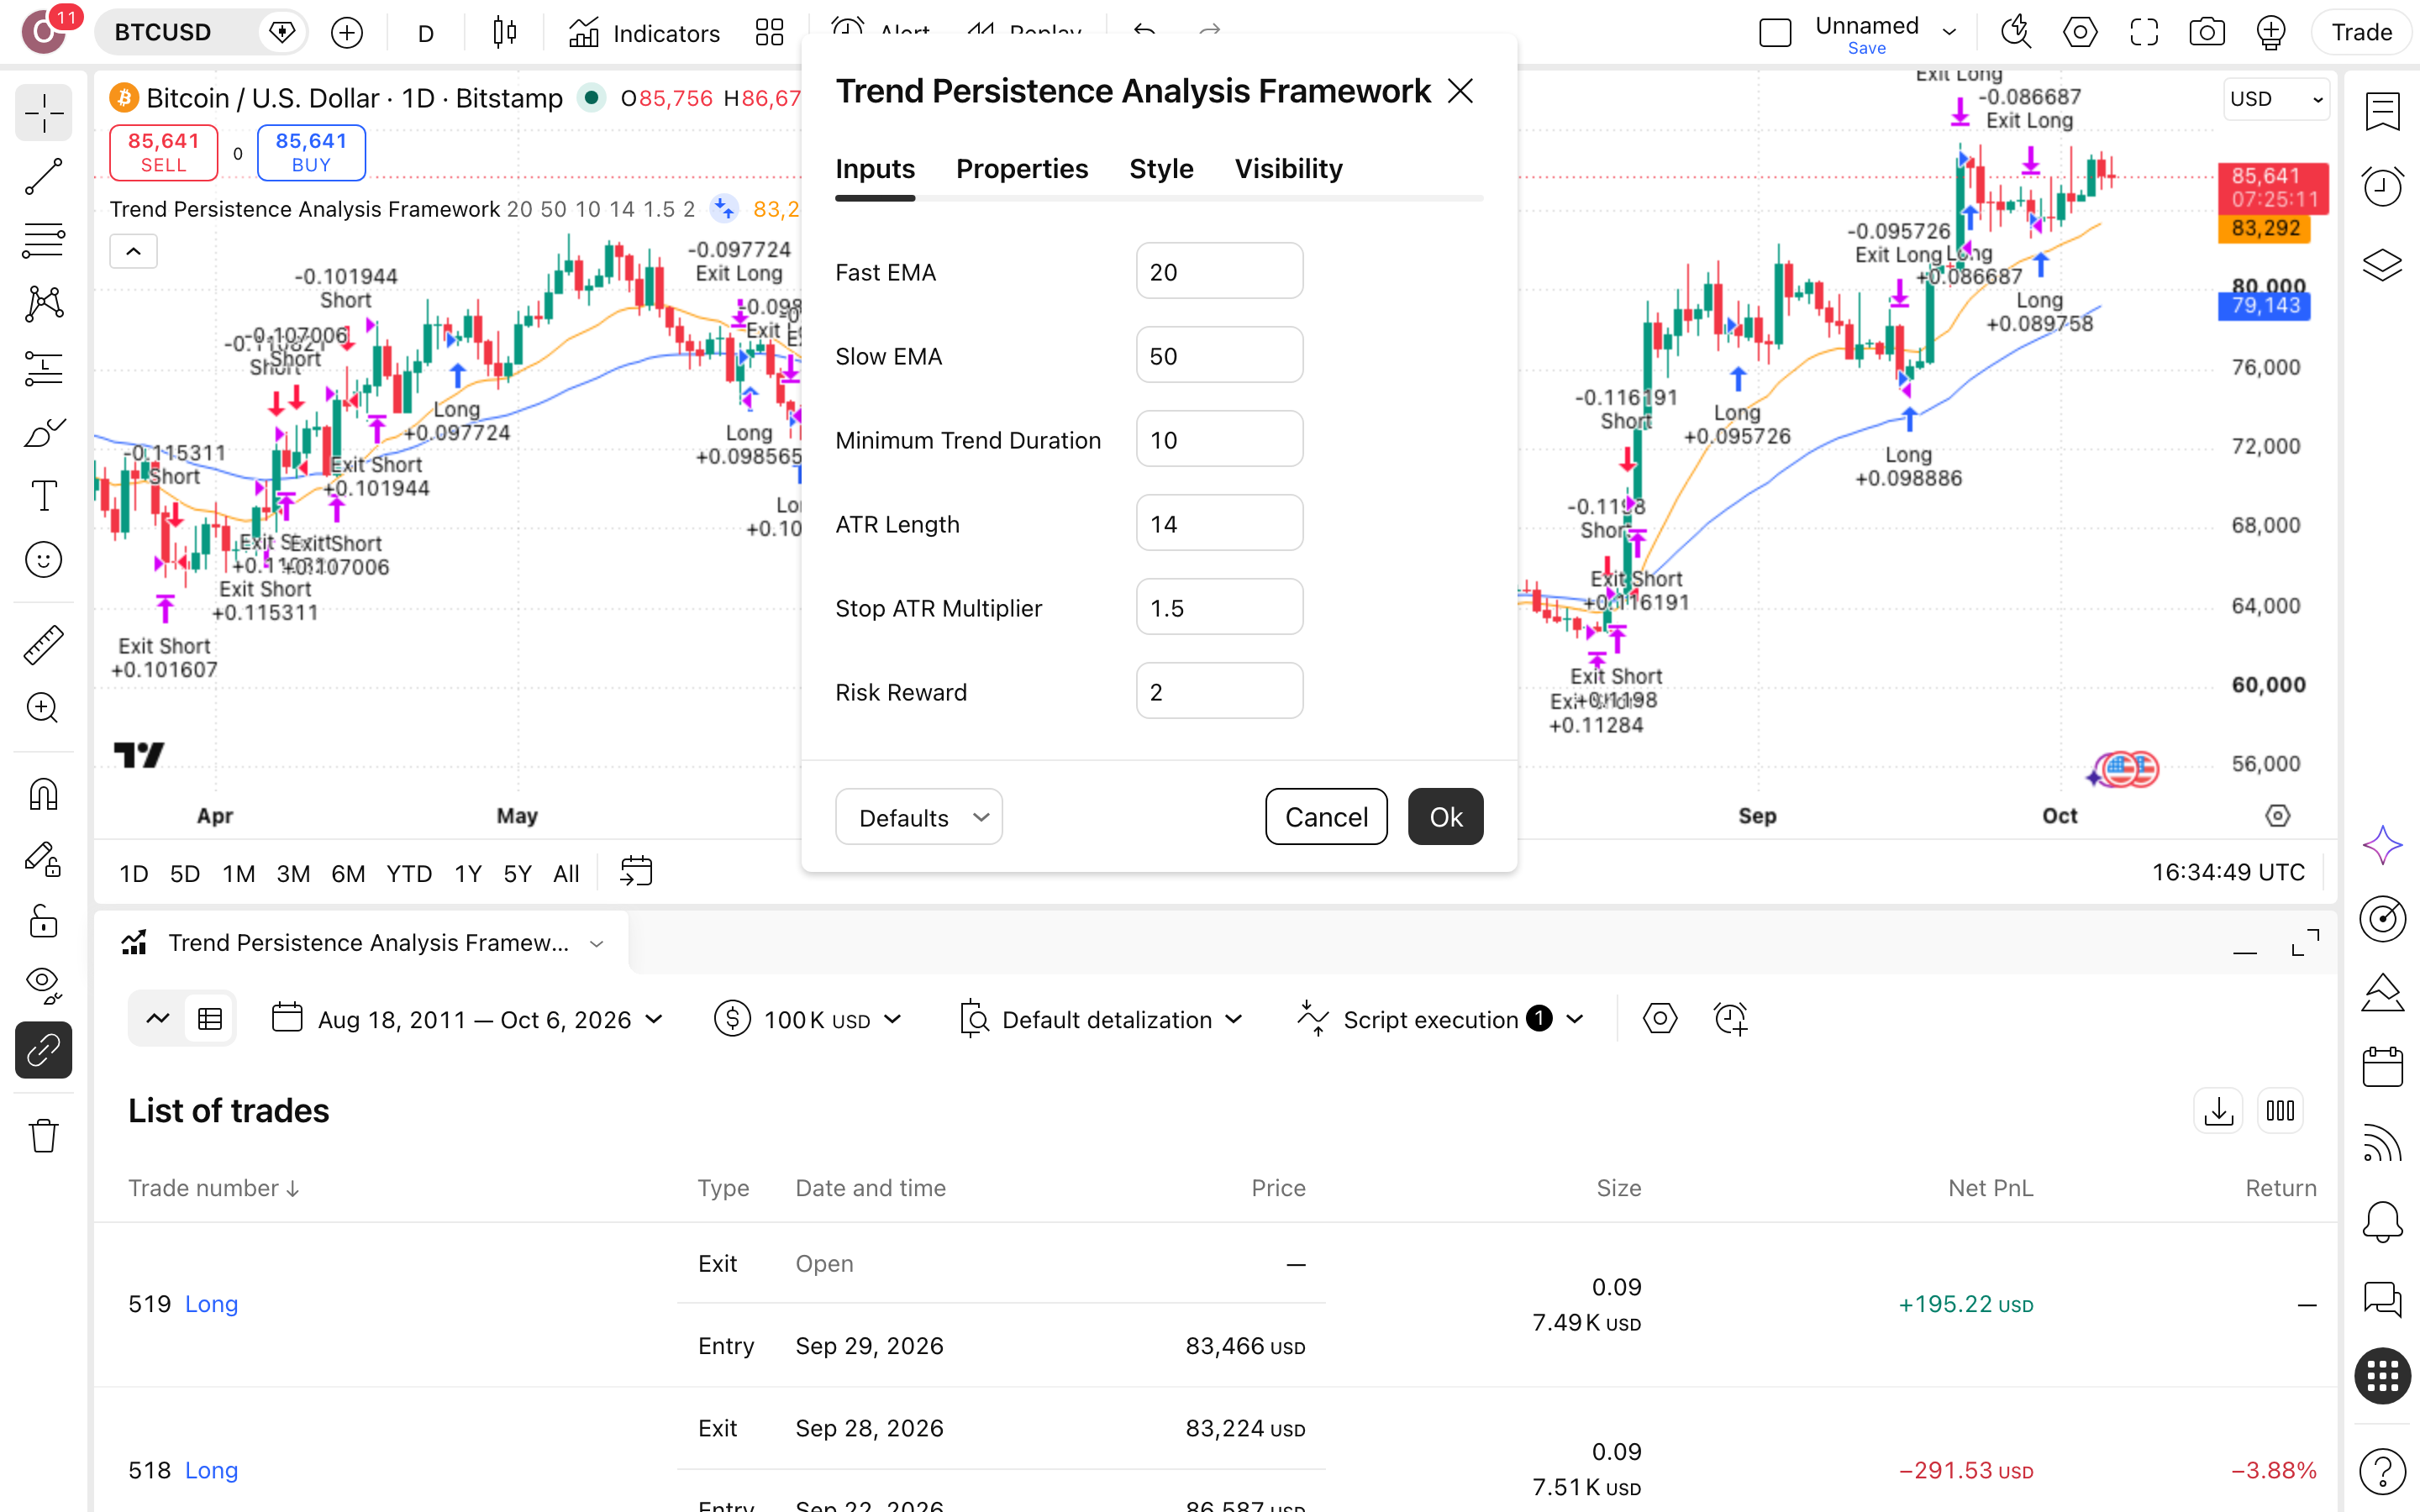This screenshot has width=2420, height=1512.
Task: Expand the backtest date range dropdown
Action: [469, 1019]
